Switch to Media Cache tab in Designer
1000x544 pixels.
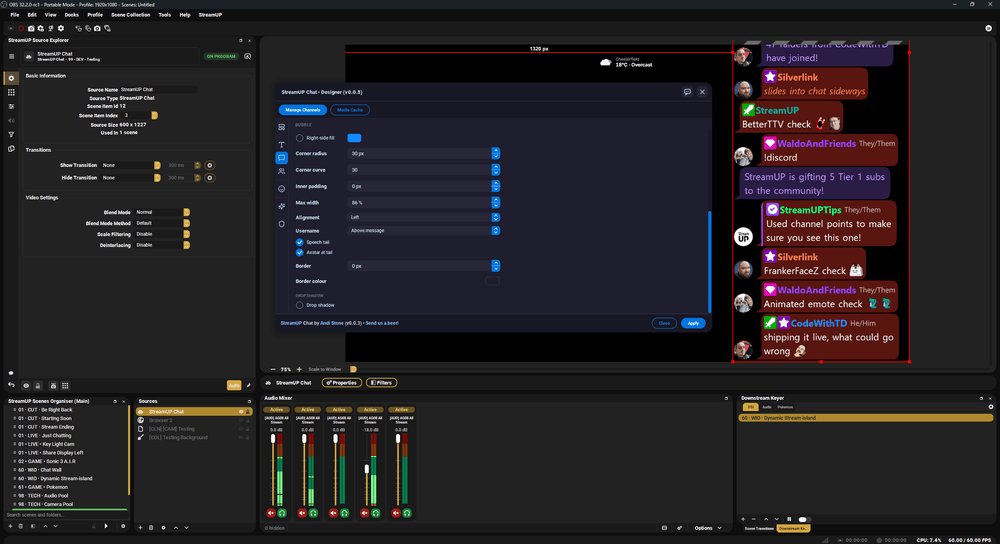(349, 110)
